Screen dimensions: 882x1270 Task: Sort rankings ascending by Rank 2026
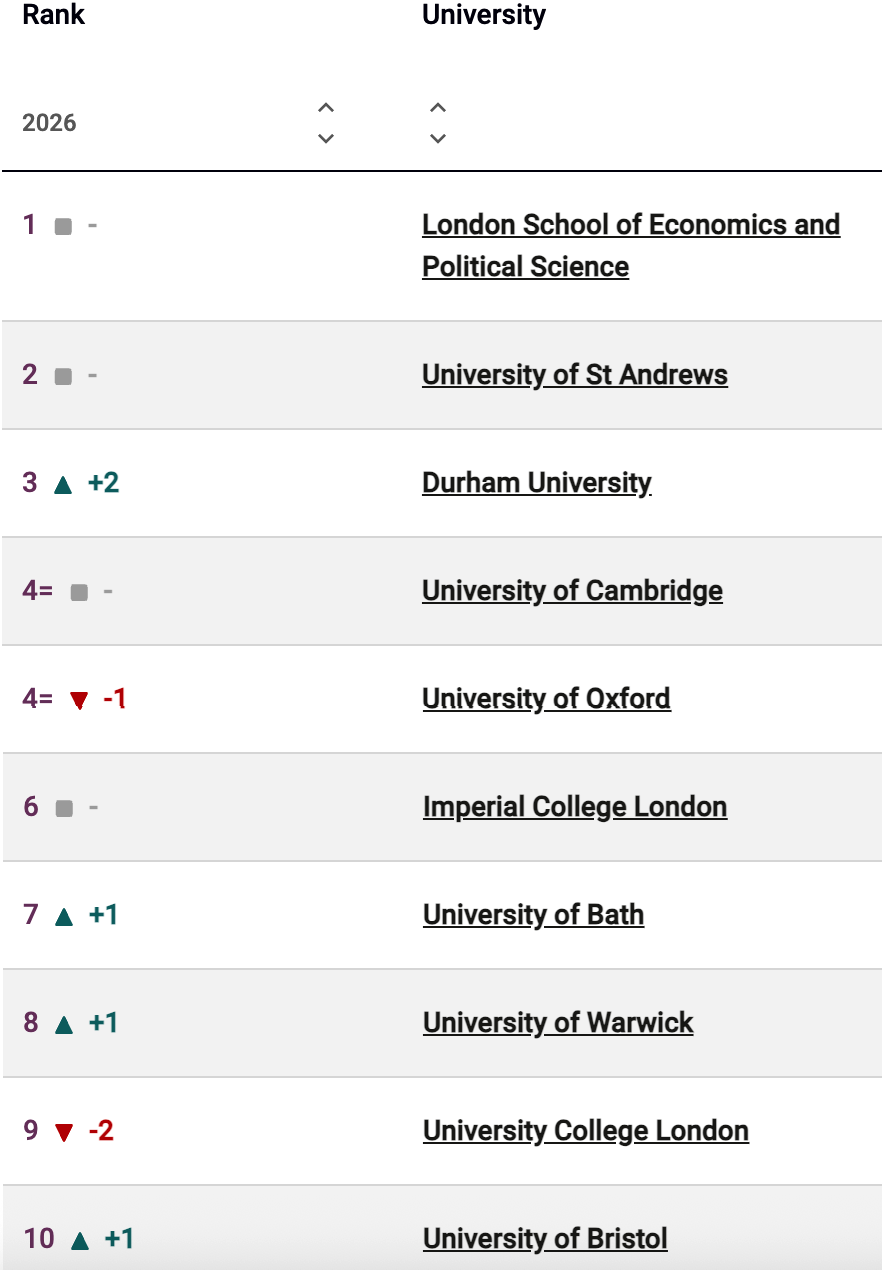325,108
